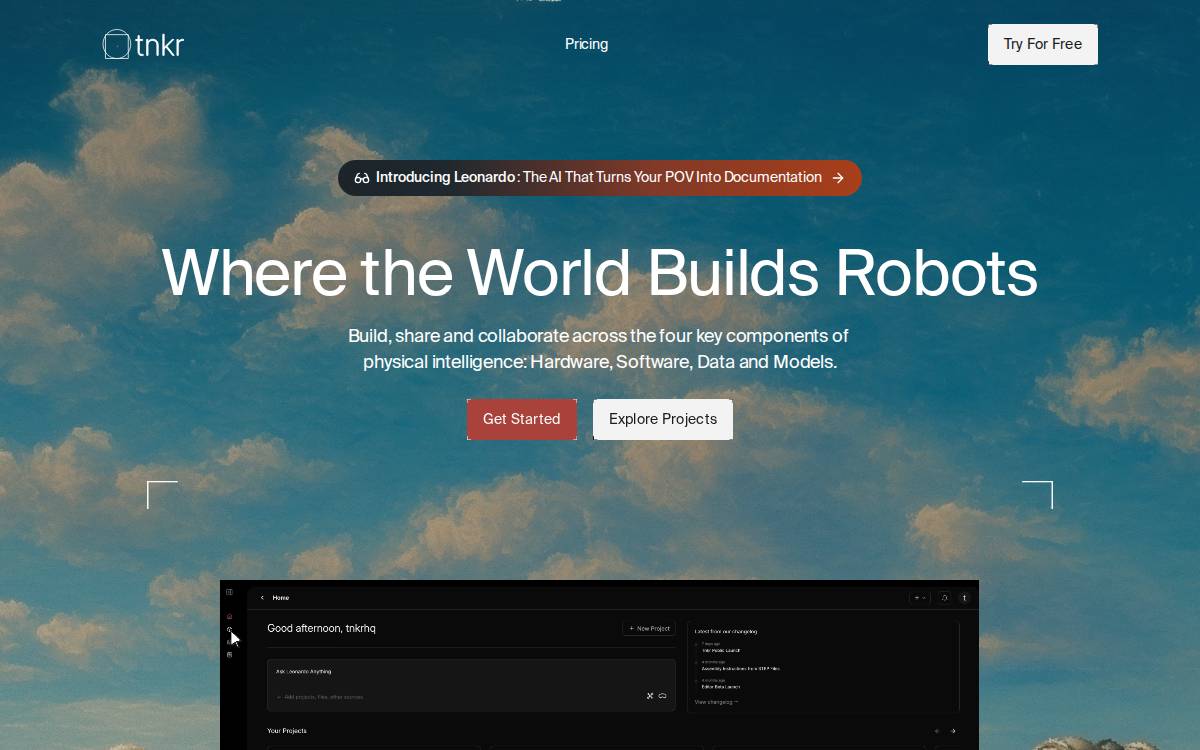Click the View changelog link
The height and width of the screenshot is (750, 1200).
(x=716, y=702)
